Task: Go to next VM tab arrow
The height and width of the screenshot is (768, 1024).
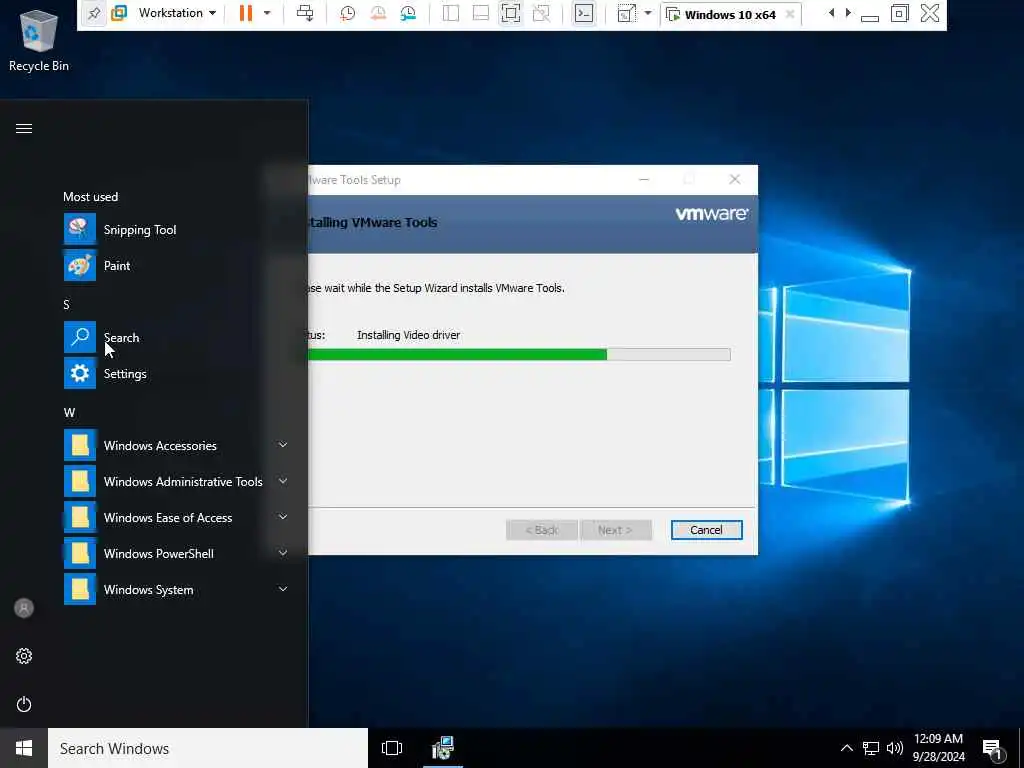Action: point(848,12)
